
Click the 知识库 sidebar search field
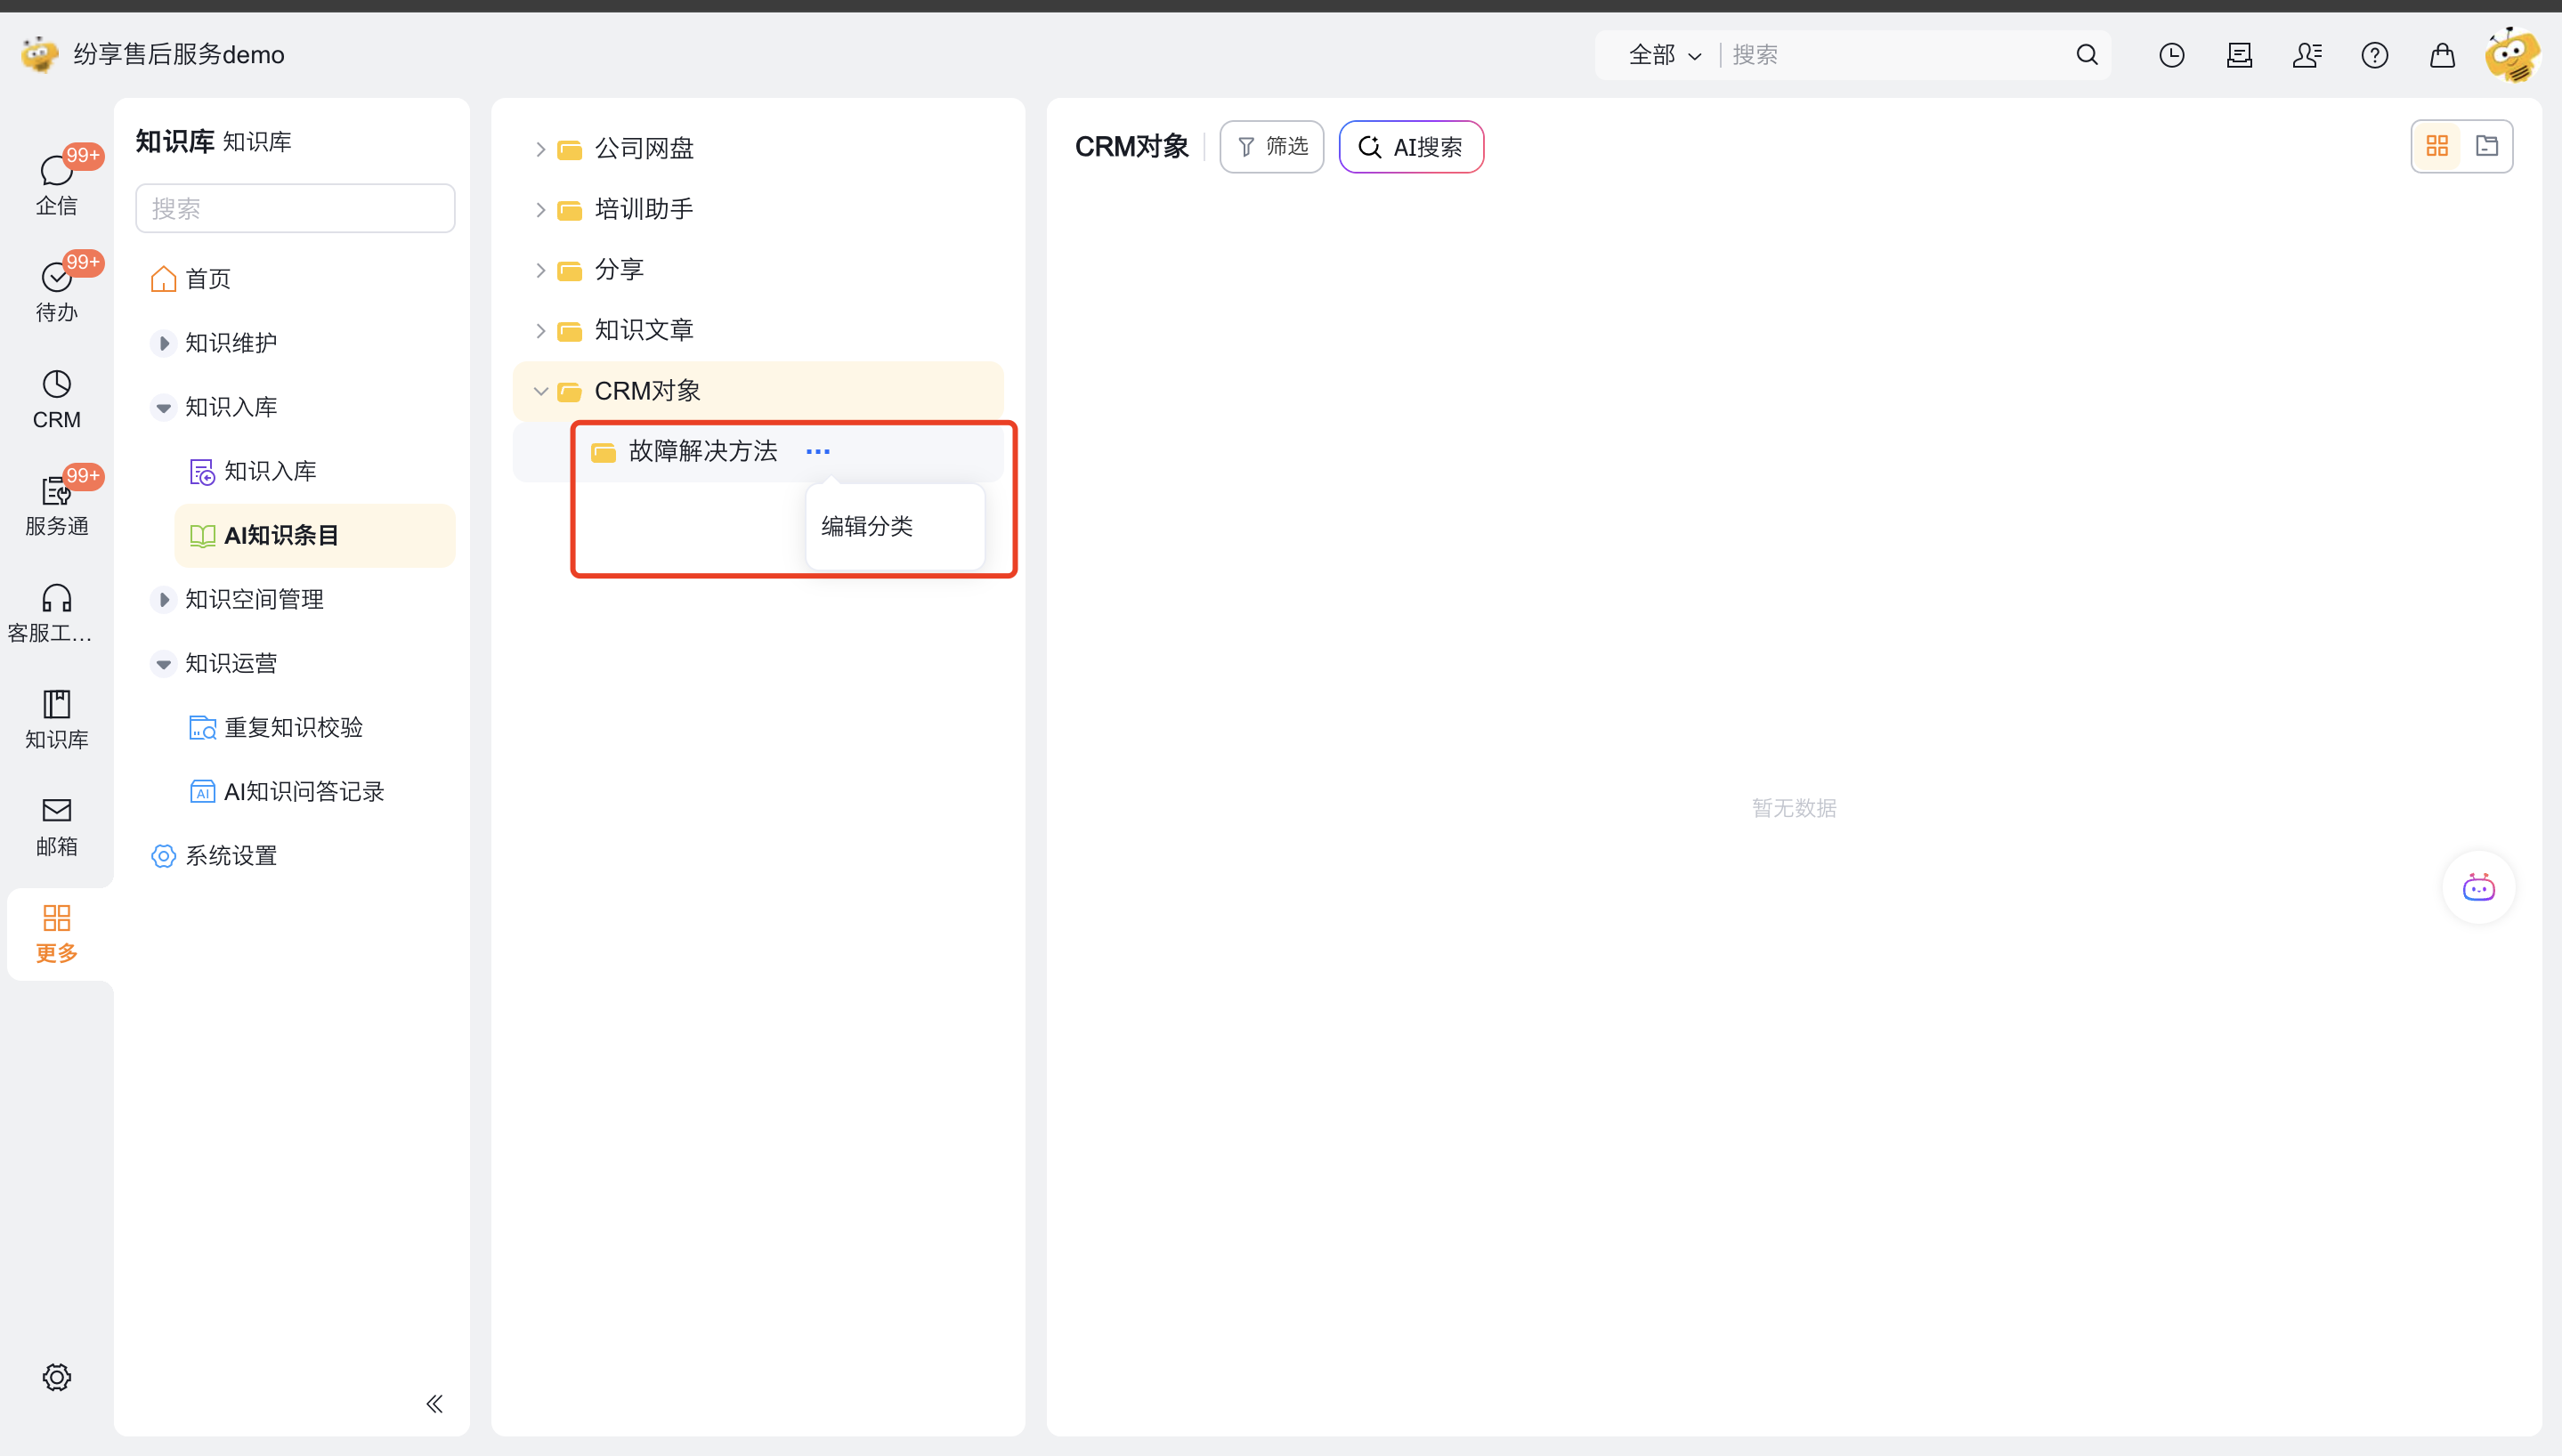click(295, 208)
